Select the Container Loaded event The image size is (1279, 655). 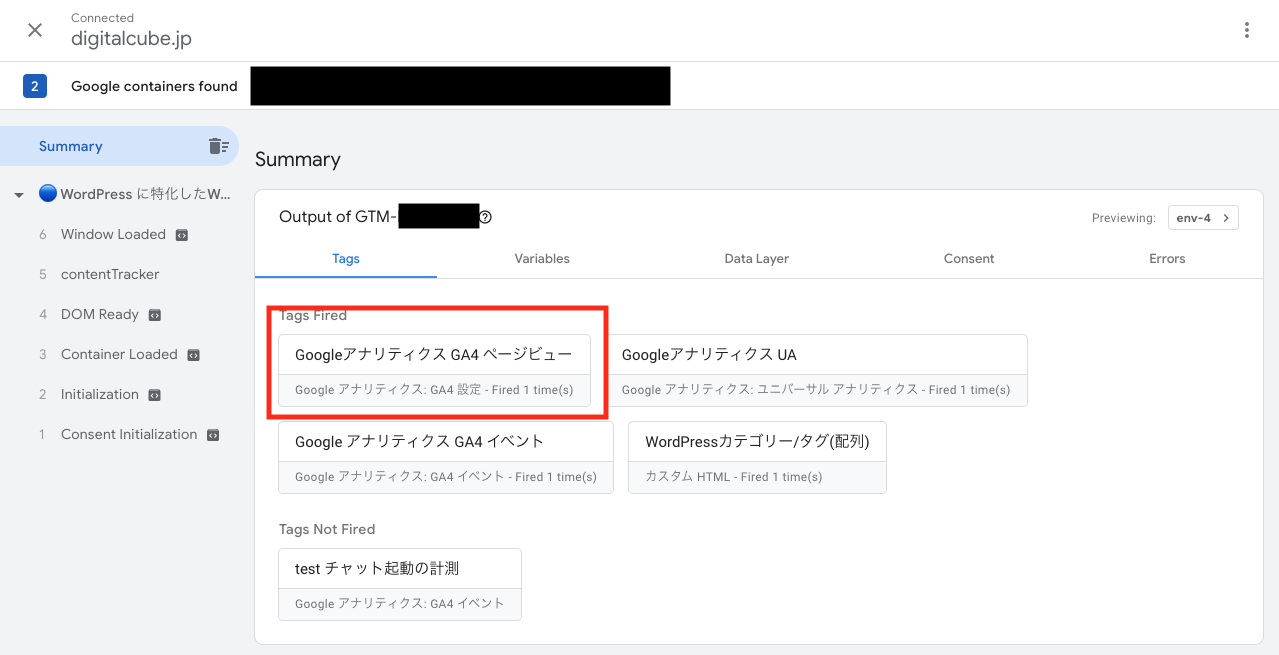click(x=119, y=354)
